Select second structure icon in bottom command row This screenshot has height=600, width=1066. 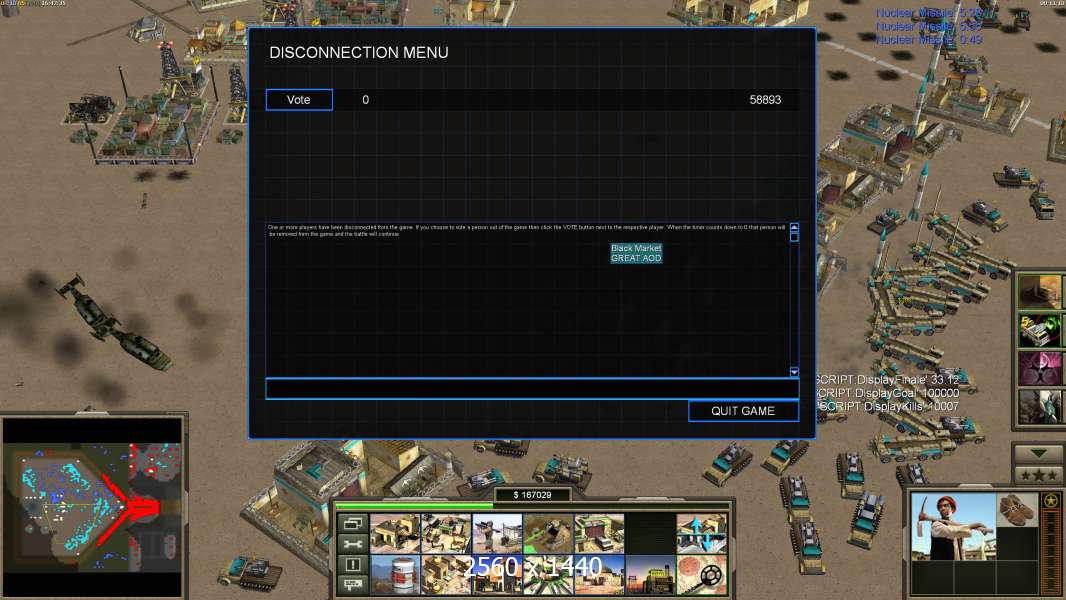point(446,574)
